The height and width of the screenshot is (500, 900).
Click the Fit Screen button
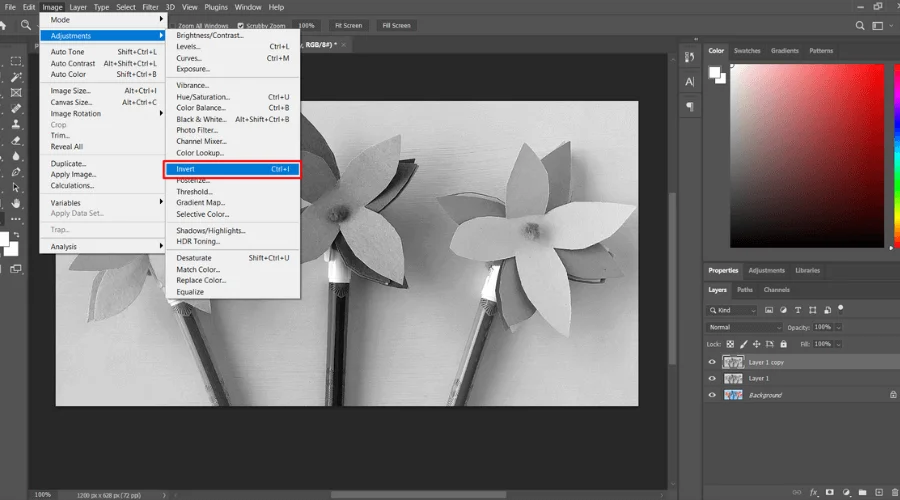click(x=348, y=25)
